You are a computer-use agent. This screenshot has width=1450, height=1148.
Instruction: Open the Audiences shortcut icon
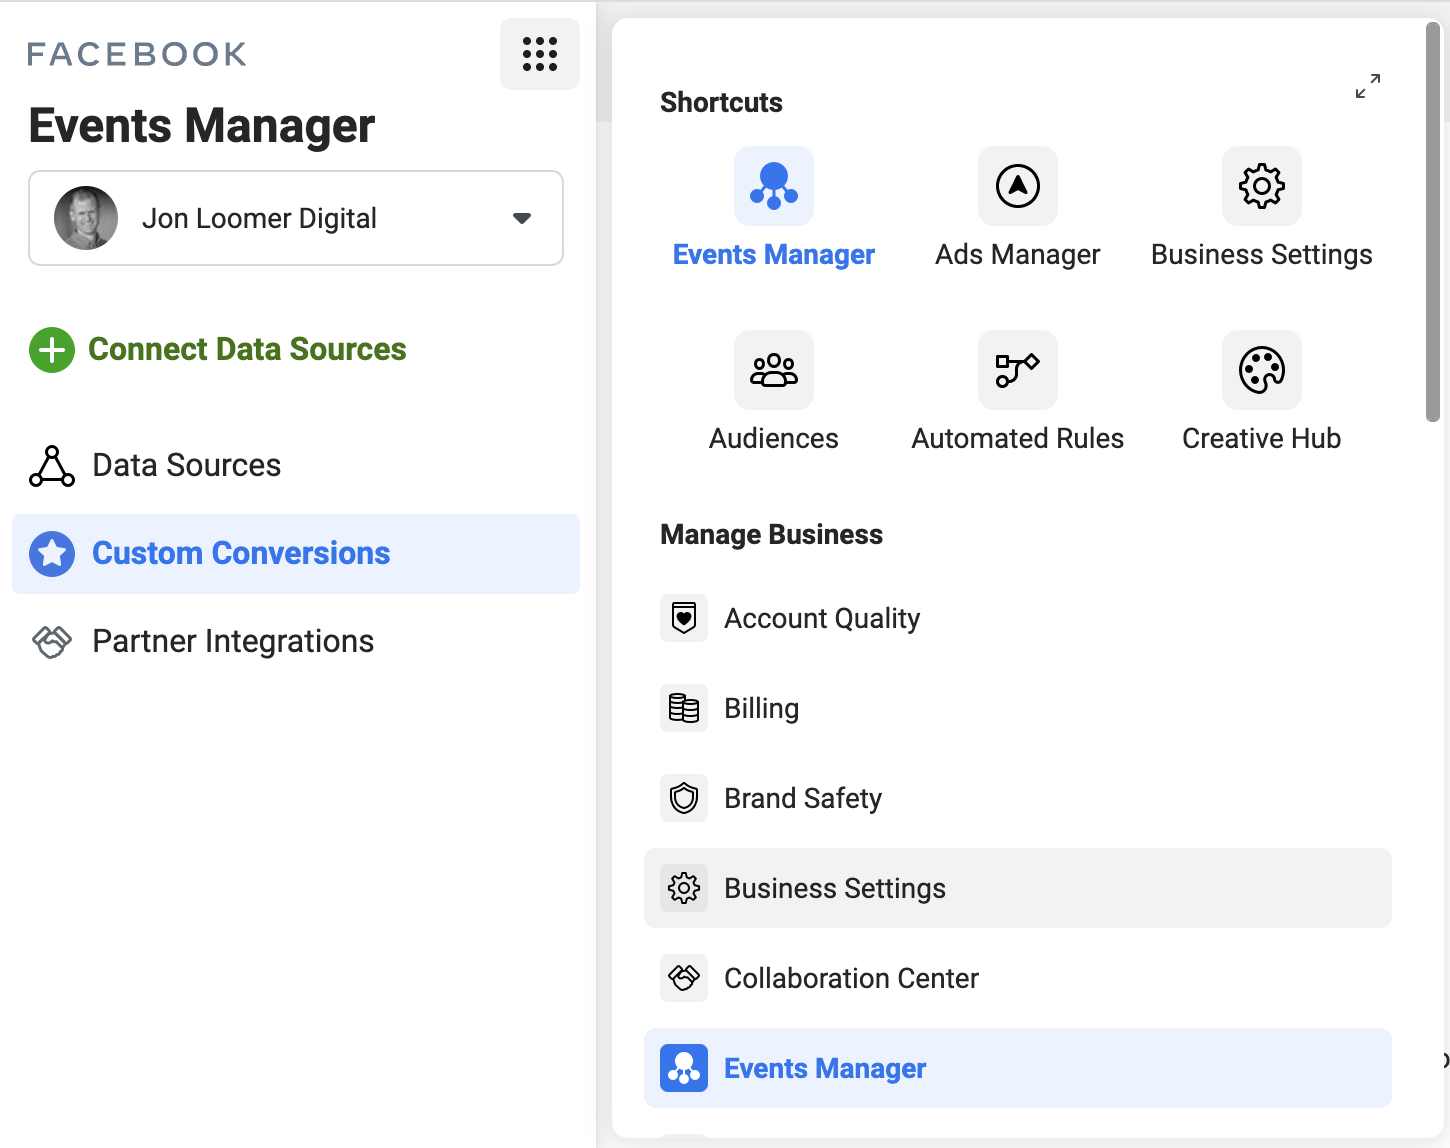pos(774,370)
